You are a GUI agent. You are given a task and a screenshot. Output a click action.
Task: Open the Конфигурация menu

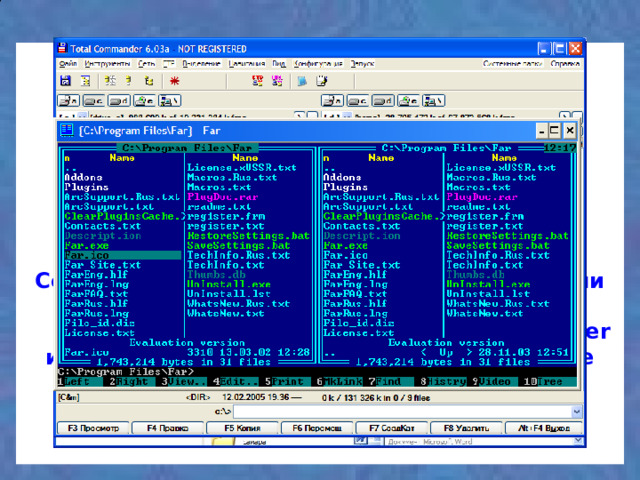click(x=318, y=64)
